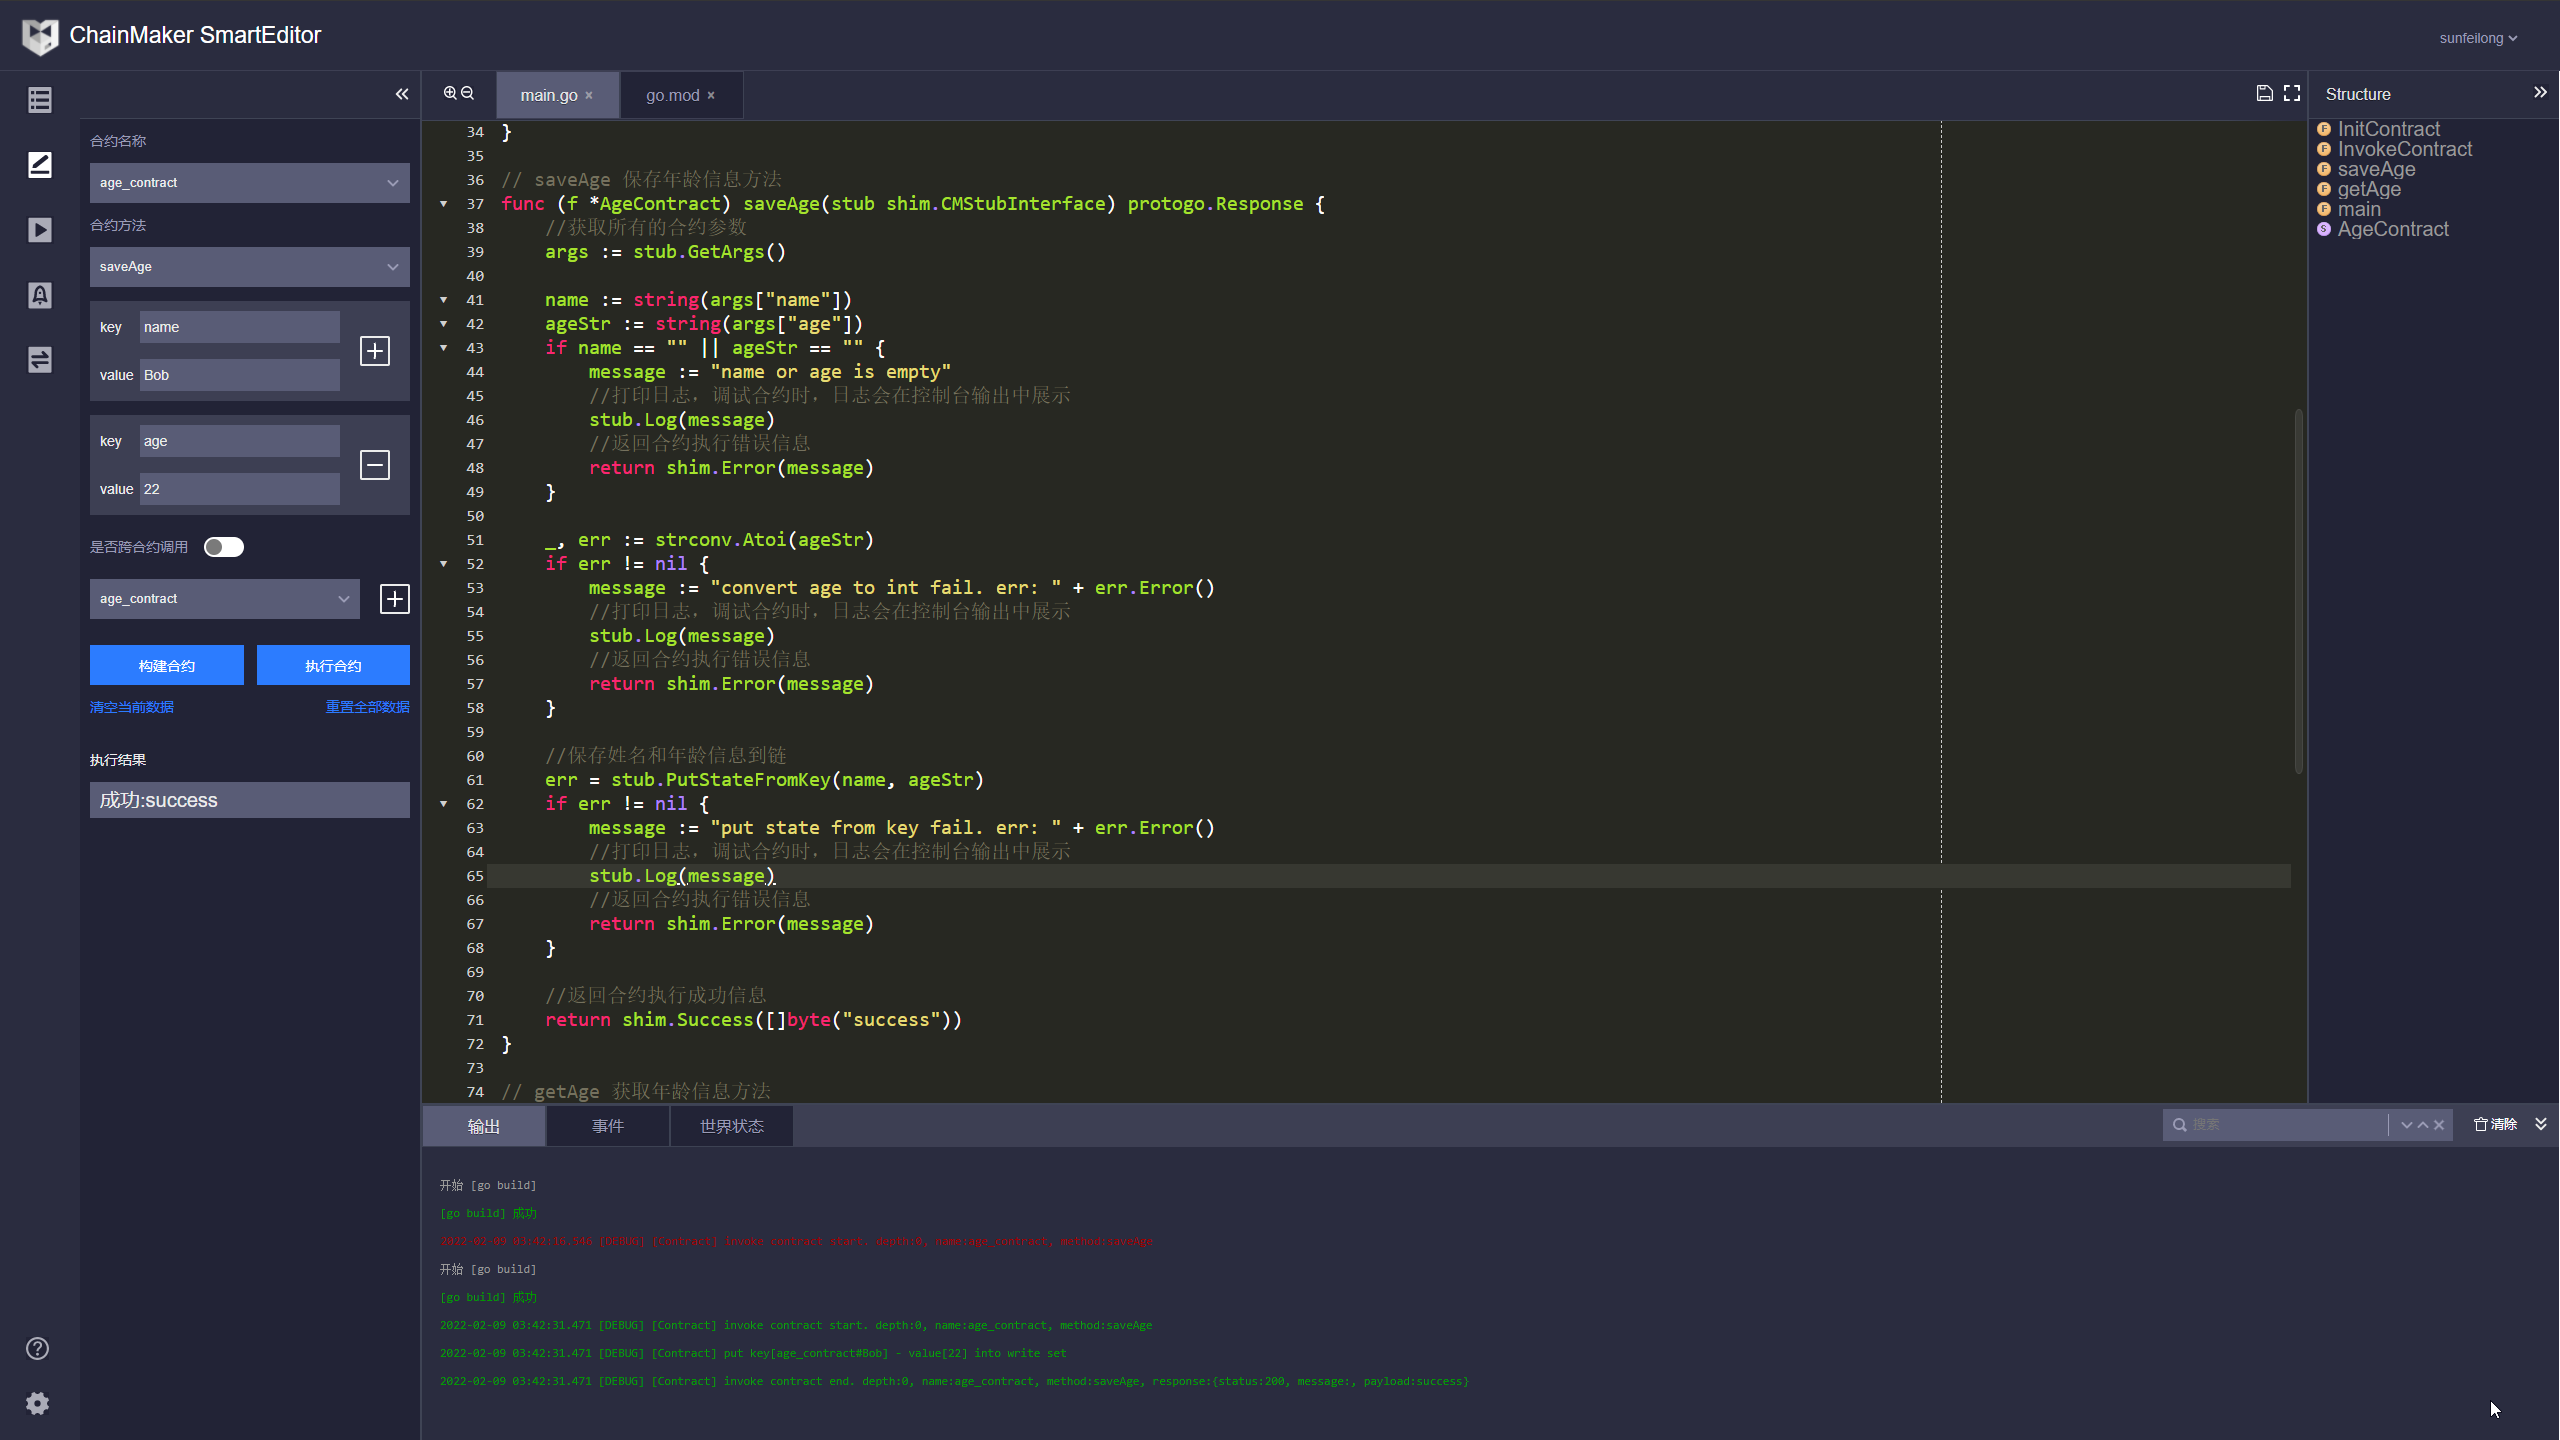Focus the key field containing age
This screenshot has width=2560, height=1440.
click(x=240, y=441)
